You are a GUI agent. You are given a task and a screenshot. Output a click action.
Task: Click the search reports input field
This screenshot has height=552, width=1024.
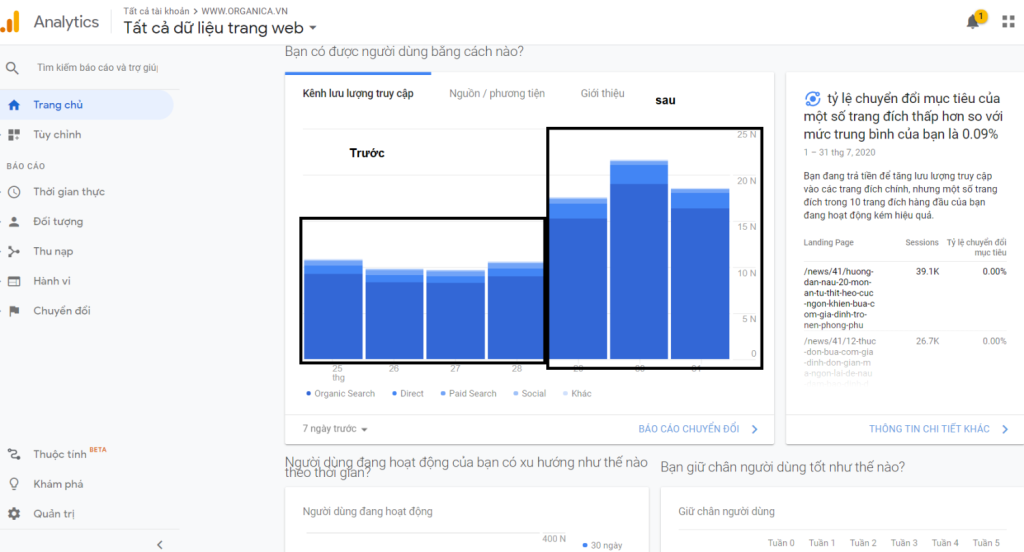pyautogui.click(x=97, y=68)
